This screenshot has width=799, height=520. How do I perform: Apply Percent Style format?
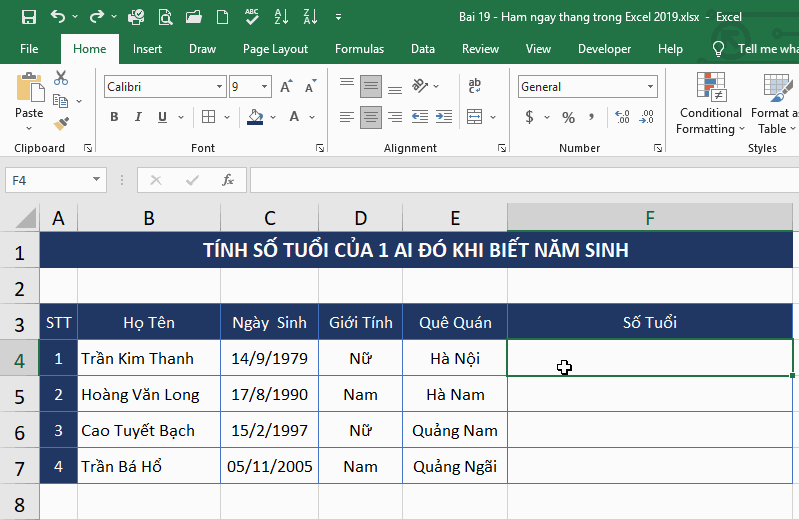(x=568, y=118)
